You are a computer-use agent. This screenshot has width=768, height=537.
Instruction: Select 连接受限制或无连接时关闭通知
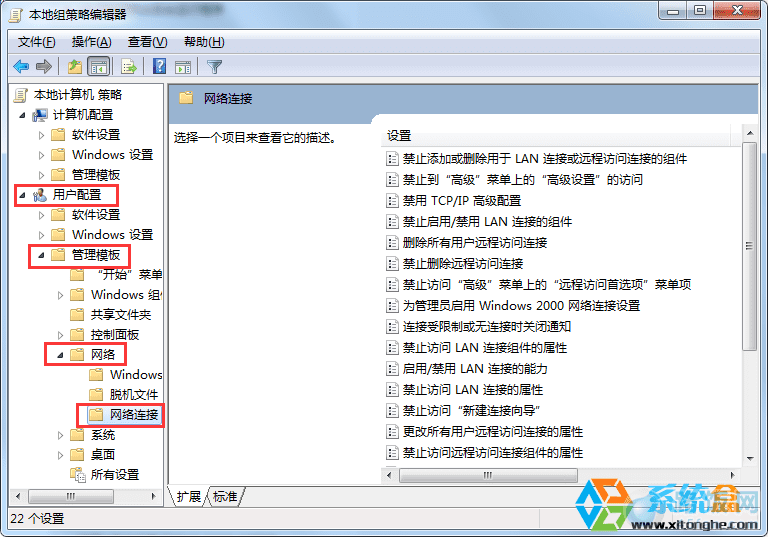click(486, 327)
